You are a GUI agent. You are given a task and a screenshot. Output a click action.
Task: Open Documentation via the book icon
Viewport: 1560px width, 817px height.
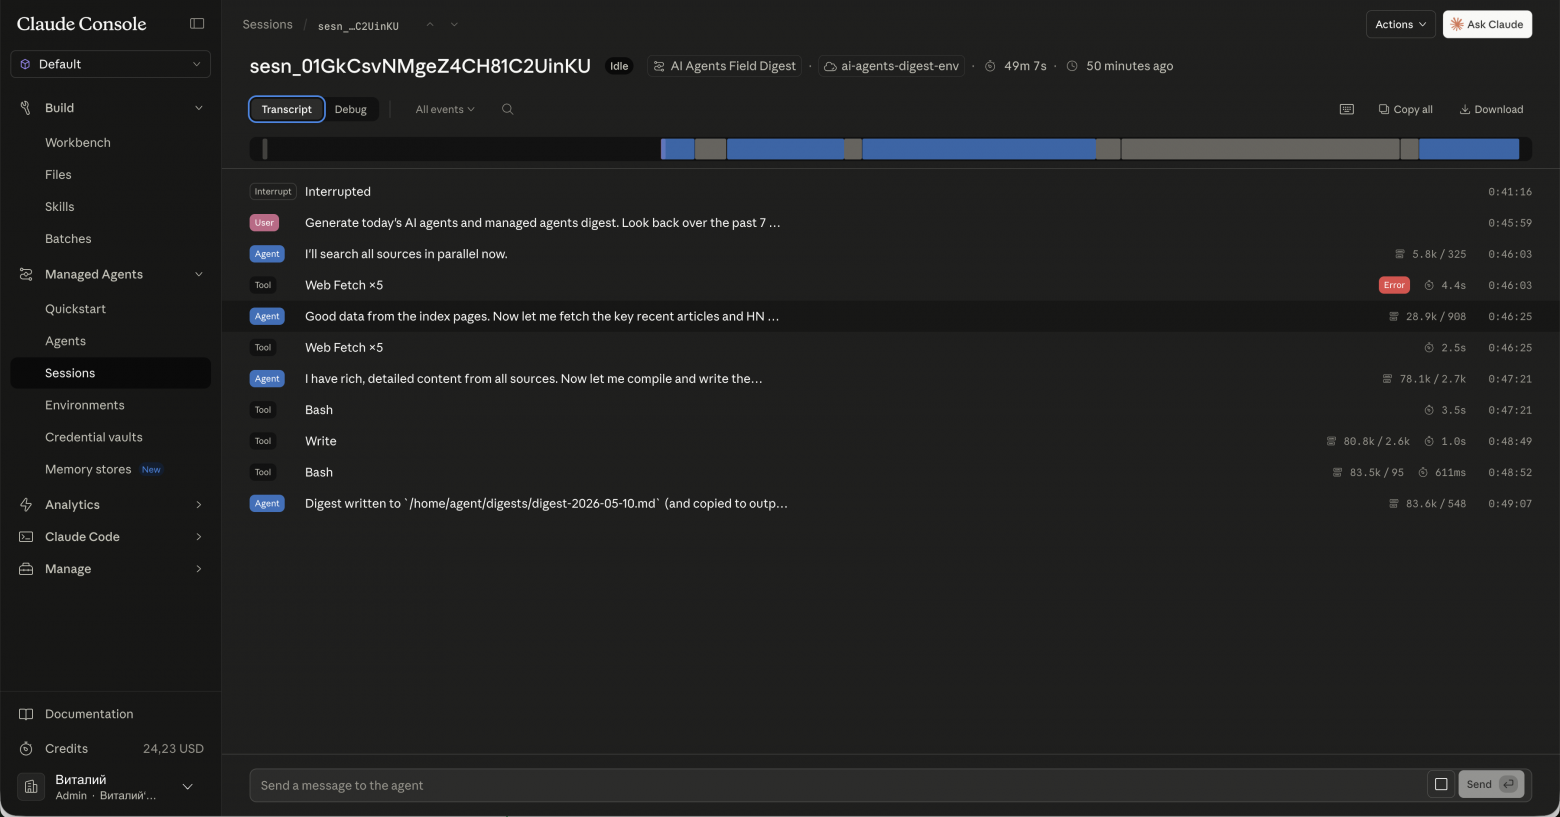pos(26,714)
